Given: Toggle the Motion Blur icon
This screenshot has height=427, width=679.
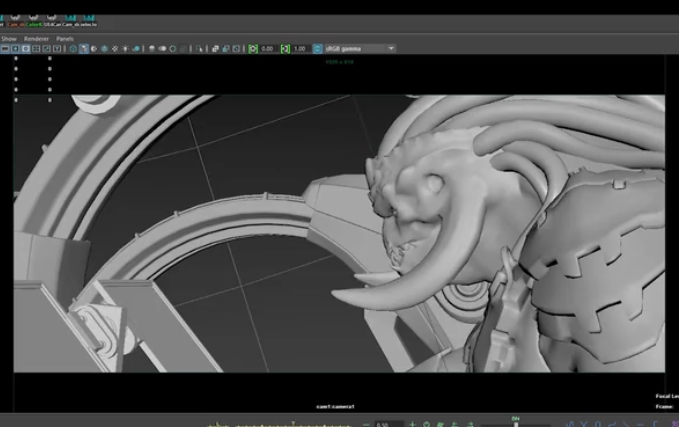Looking at the screenshot, I should pyautogui.click(x=162, y=49).
